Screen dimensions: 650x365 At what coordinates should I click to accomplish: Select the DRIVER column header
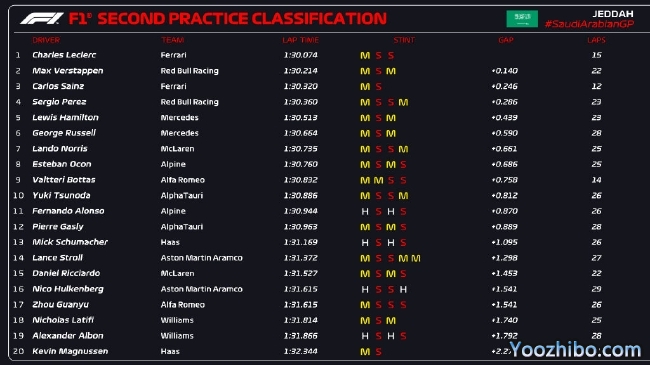pos(46,40)
